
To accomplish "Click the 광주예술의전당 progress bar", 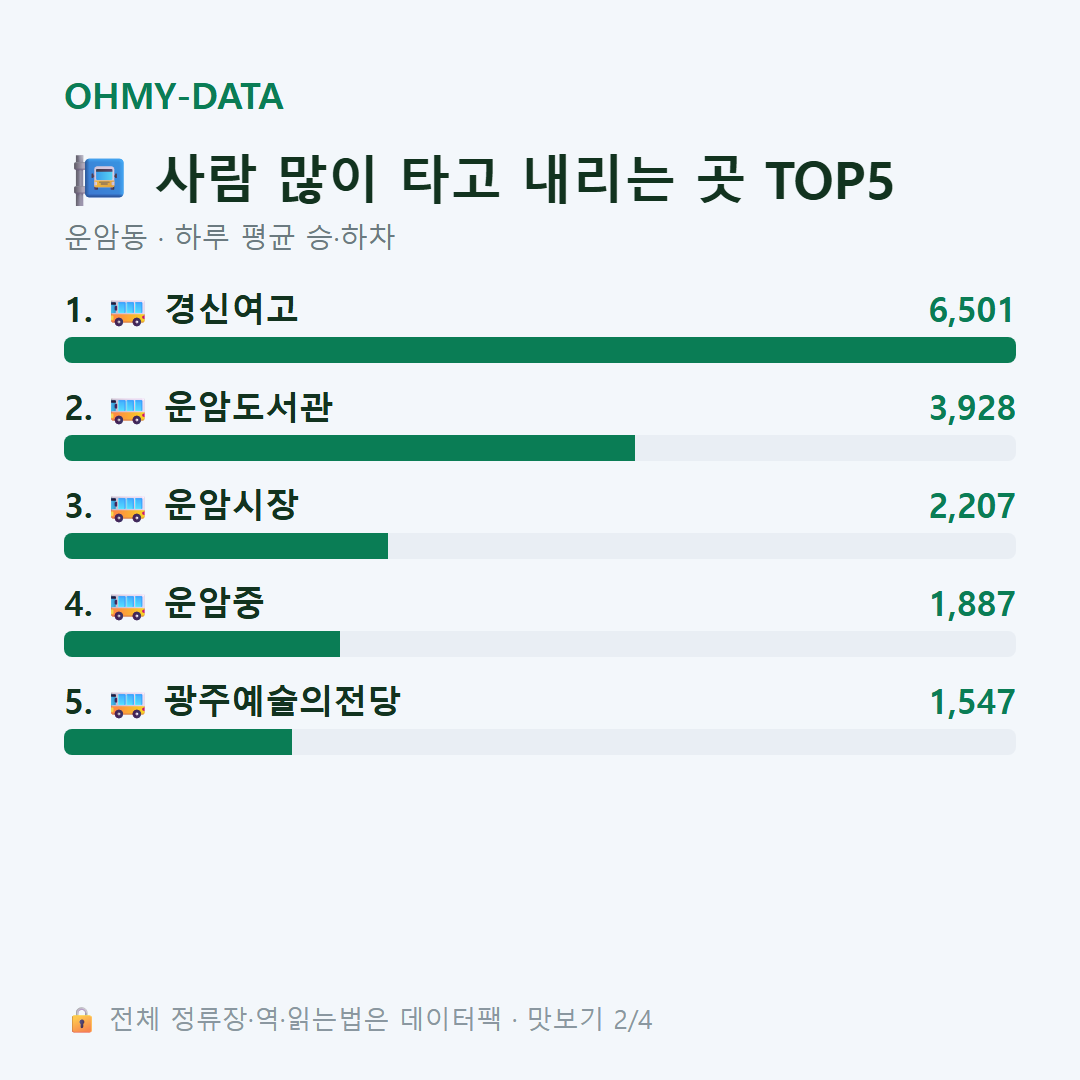I will tap(540, 742).
